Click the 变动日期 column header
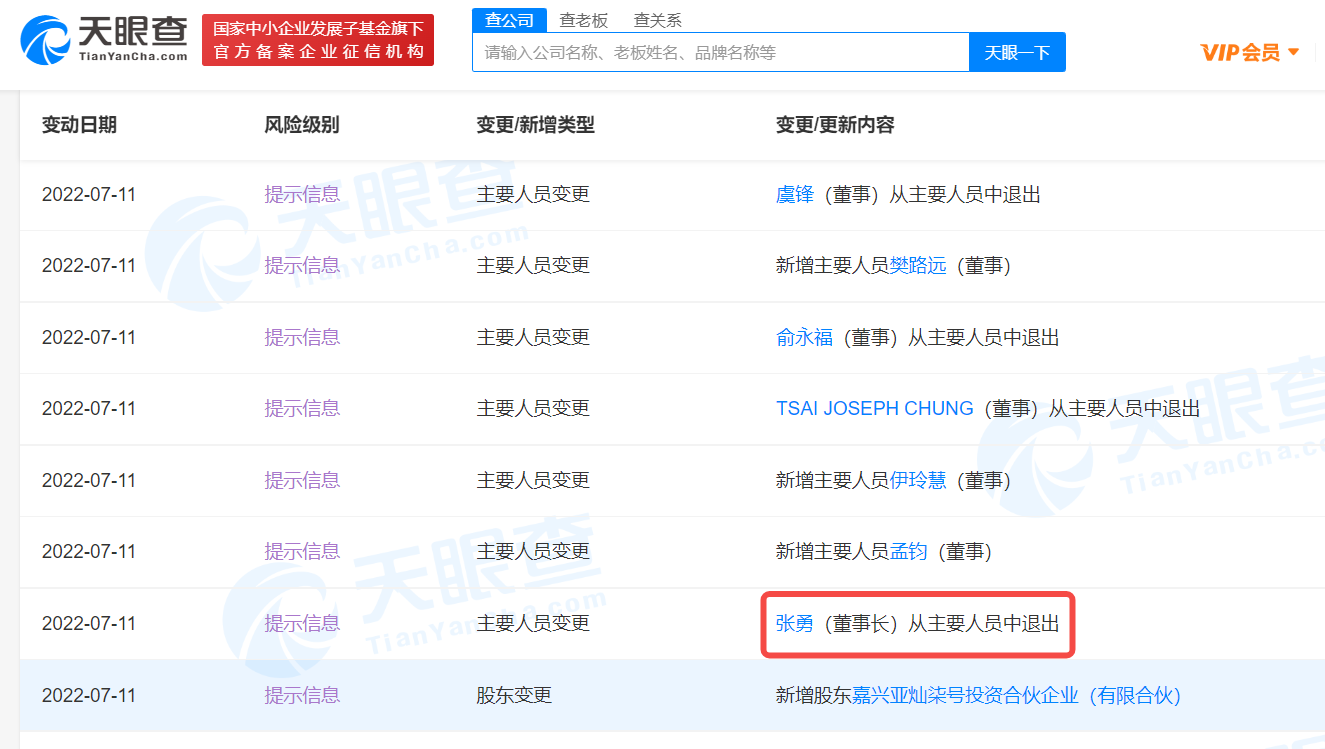Viewport: 1325px width, 749px height. tap(79, 125)
